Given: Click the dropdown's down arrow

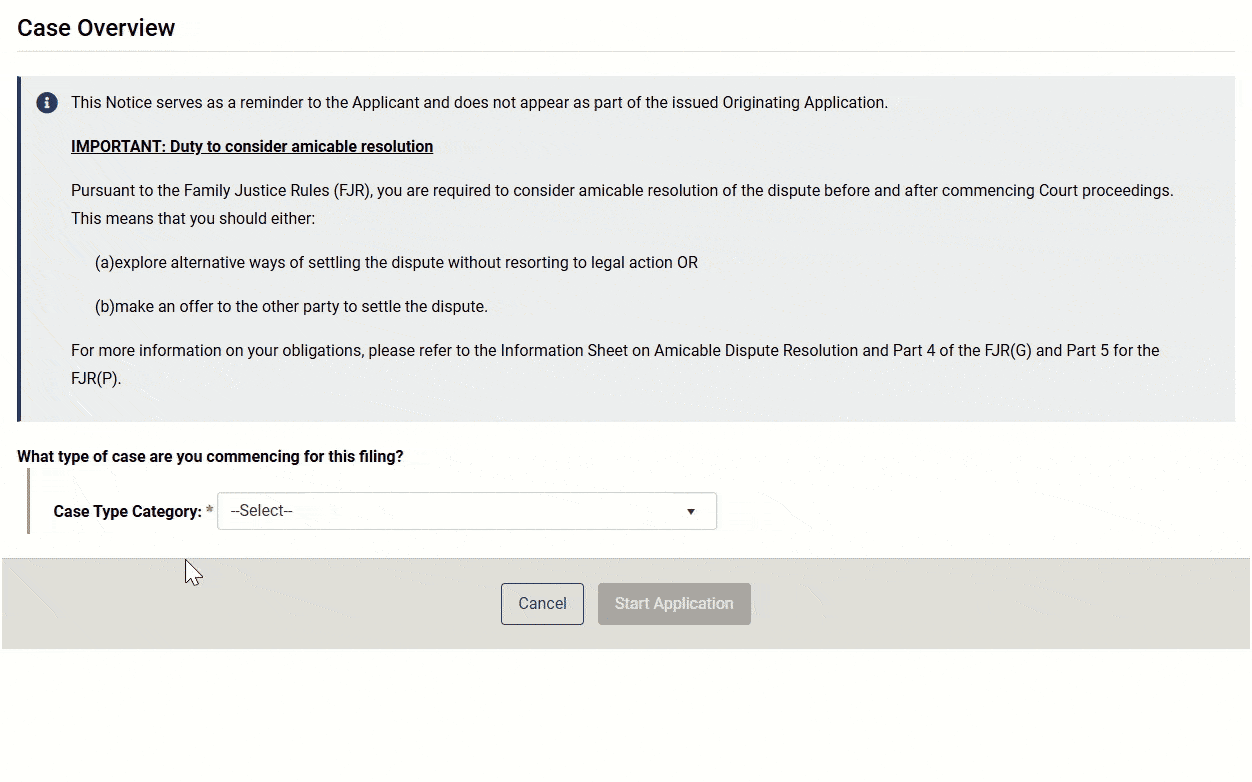Looking at the screenshot, I should coord(690,512).
